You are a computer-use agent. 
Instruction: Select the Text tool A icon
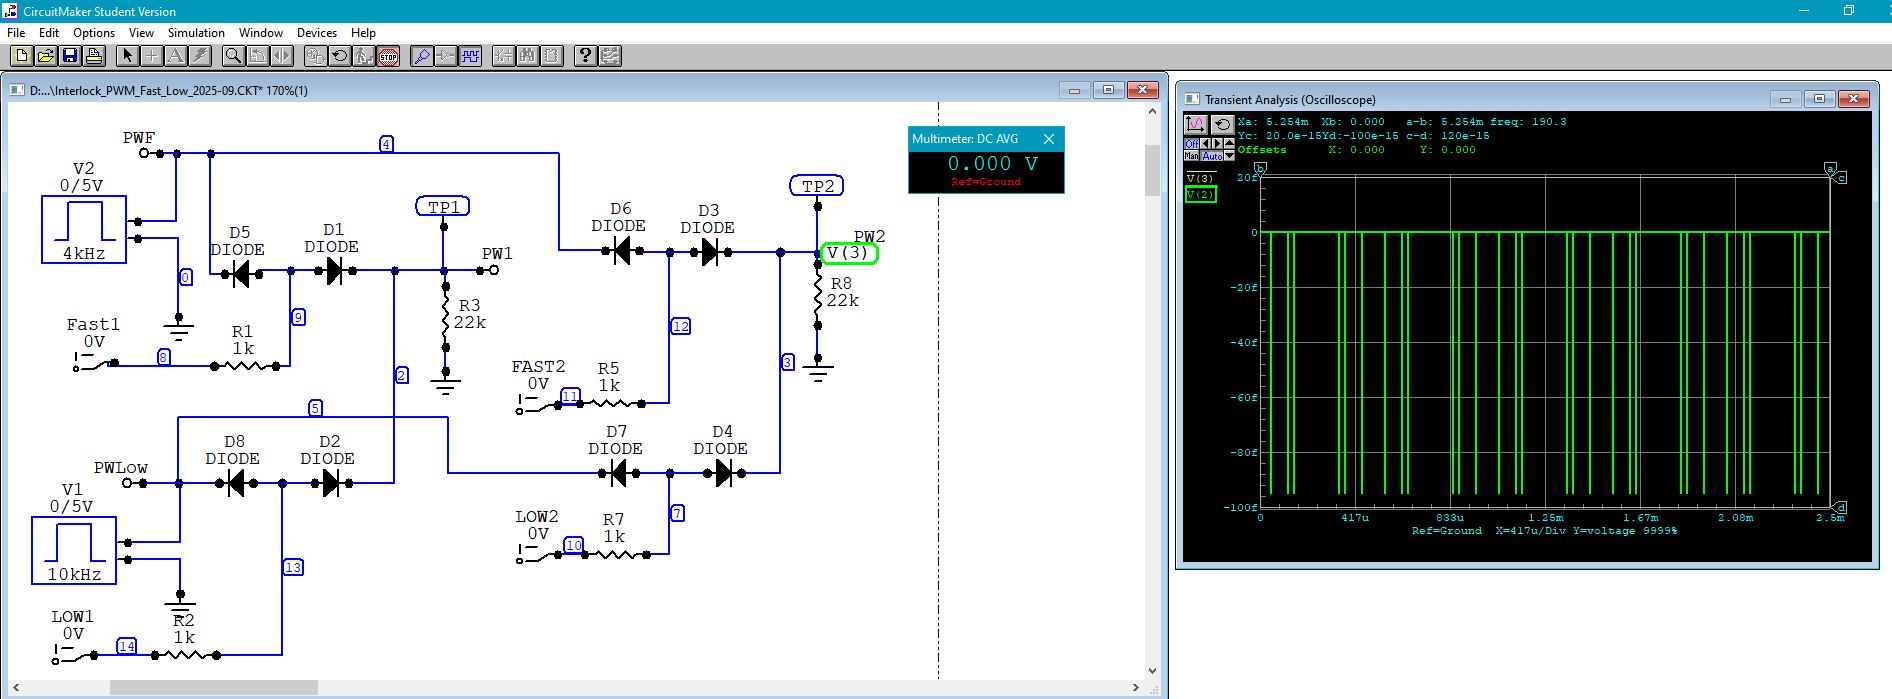[x=176, y=56]
